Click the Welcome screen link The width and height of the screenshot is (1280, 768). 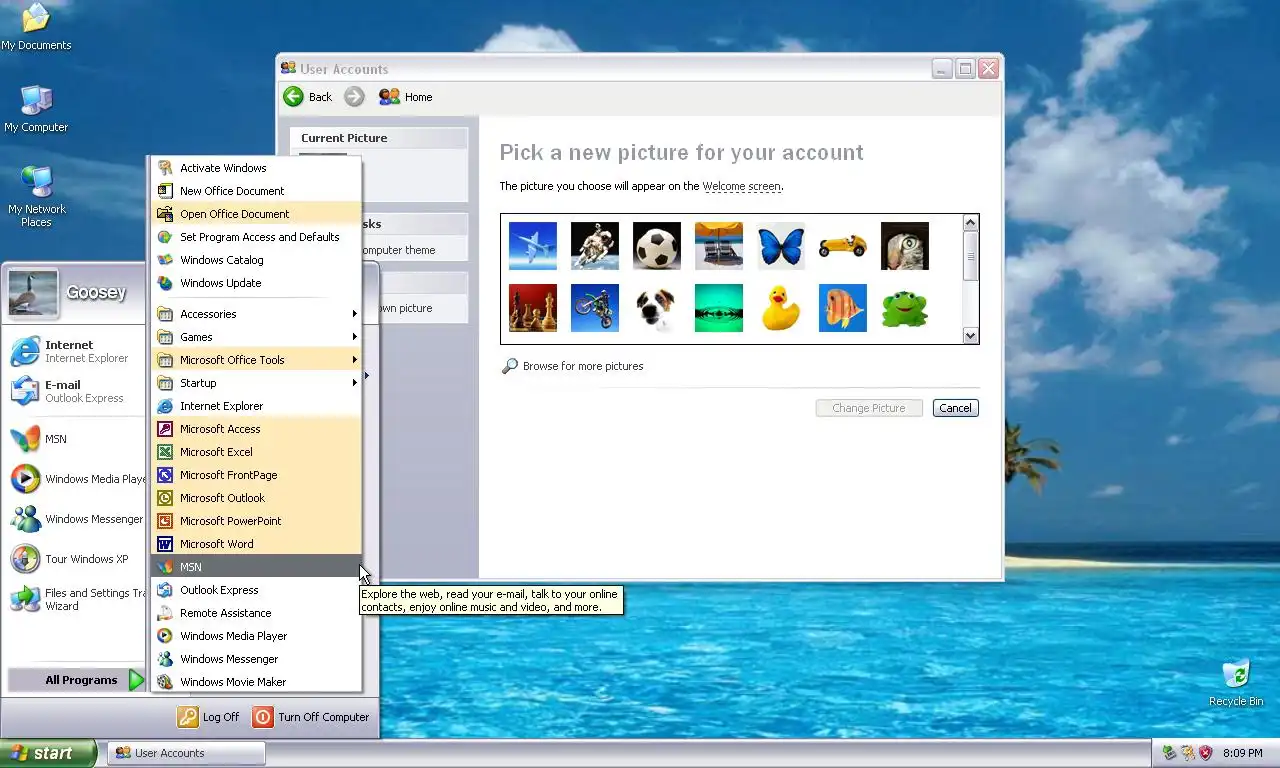click(x=741, y=186)
